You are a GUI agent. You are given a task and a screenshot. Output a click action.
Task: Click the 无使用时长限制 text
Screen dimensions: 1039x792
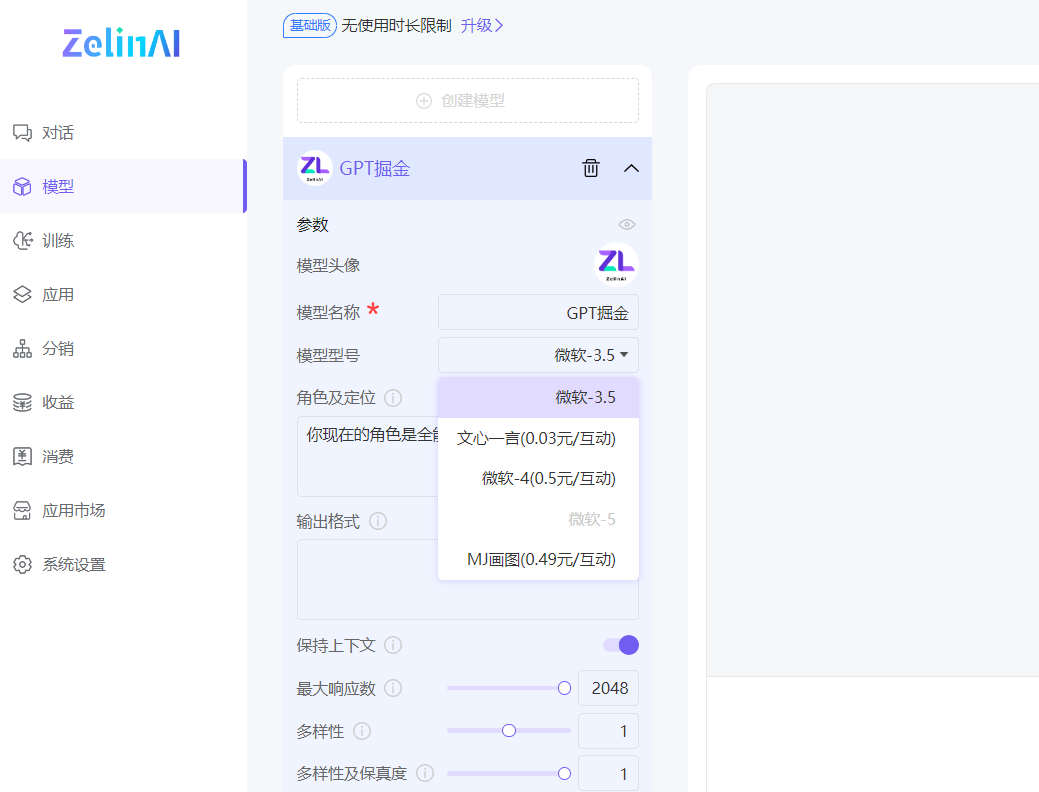point(396,26)
